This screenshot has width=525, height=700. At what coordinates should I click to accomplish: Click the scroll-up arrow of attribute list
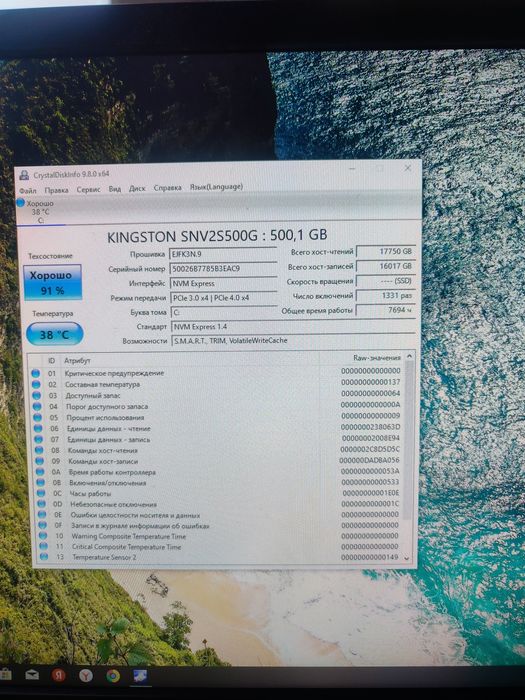(409, 356)
